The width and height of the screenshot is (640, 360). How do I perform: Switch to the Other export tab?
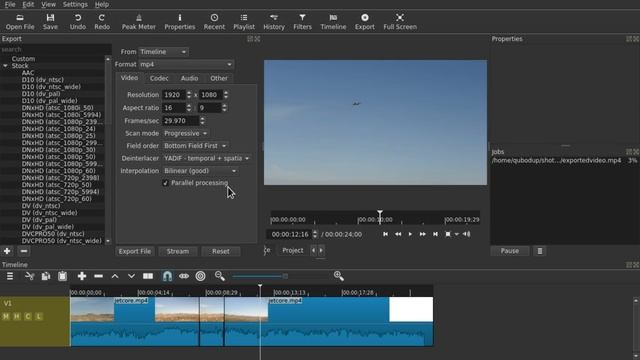pos(219,78)
